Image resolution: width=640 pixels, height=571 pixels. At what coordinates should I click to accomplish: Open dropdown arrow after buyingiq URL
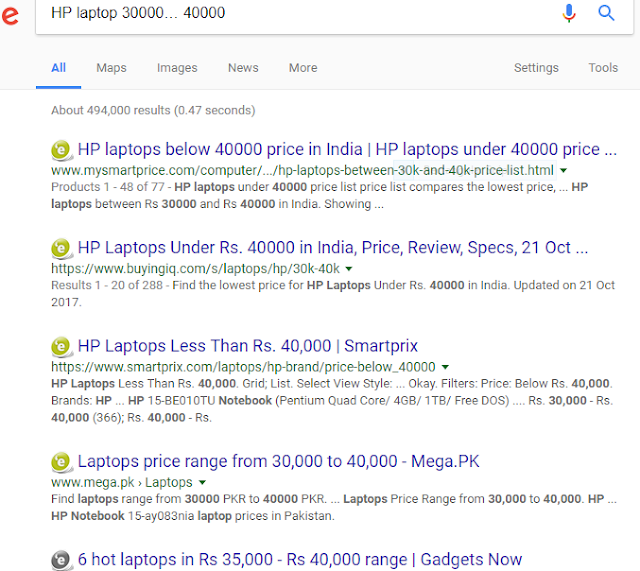(349, 269)
